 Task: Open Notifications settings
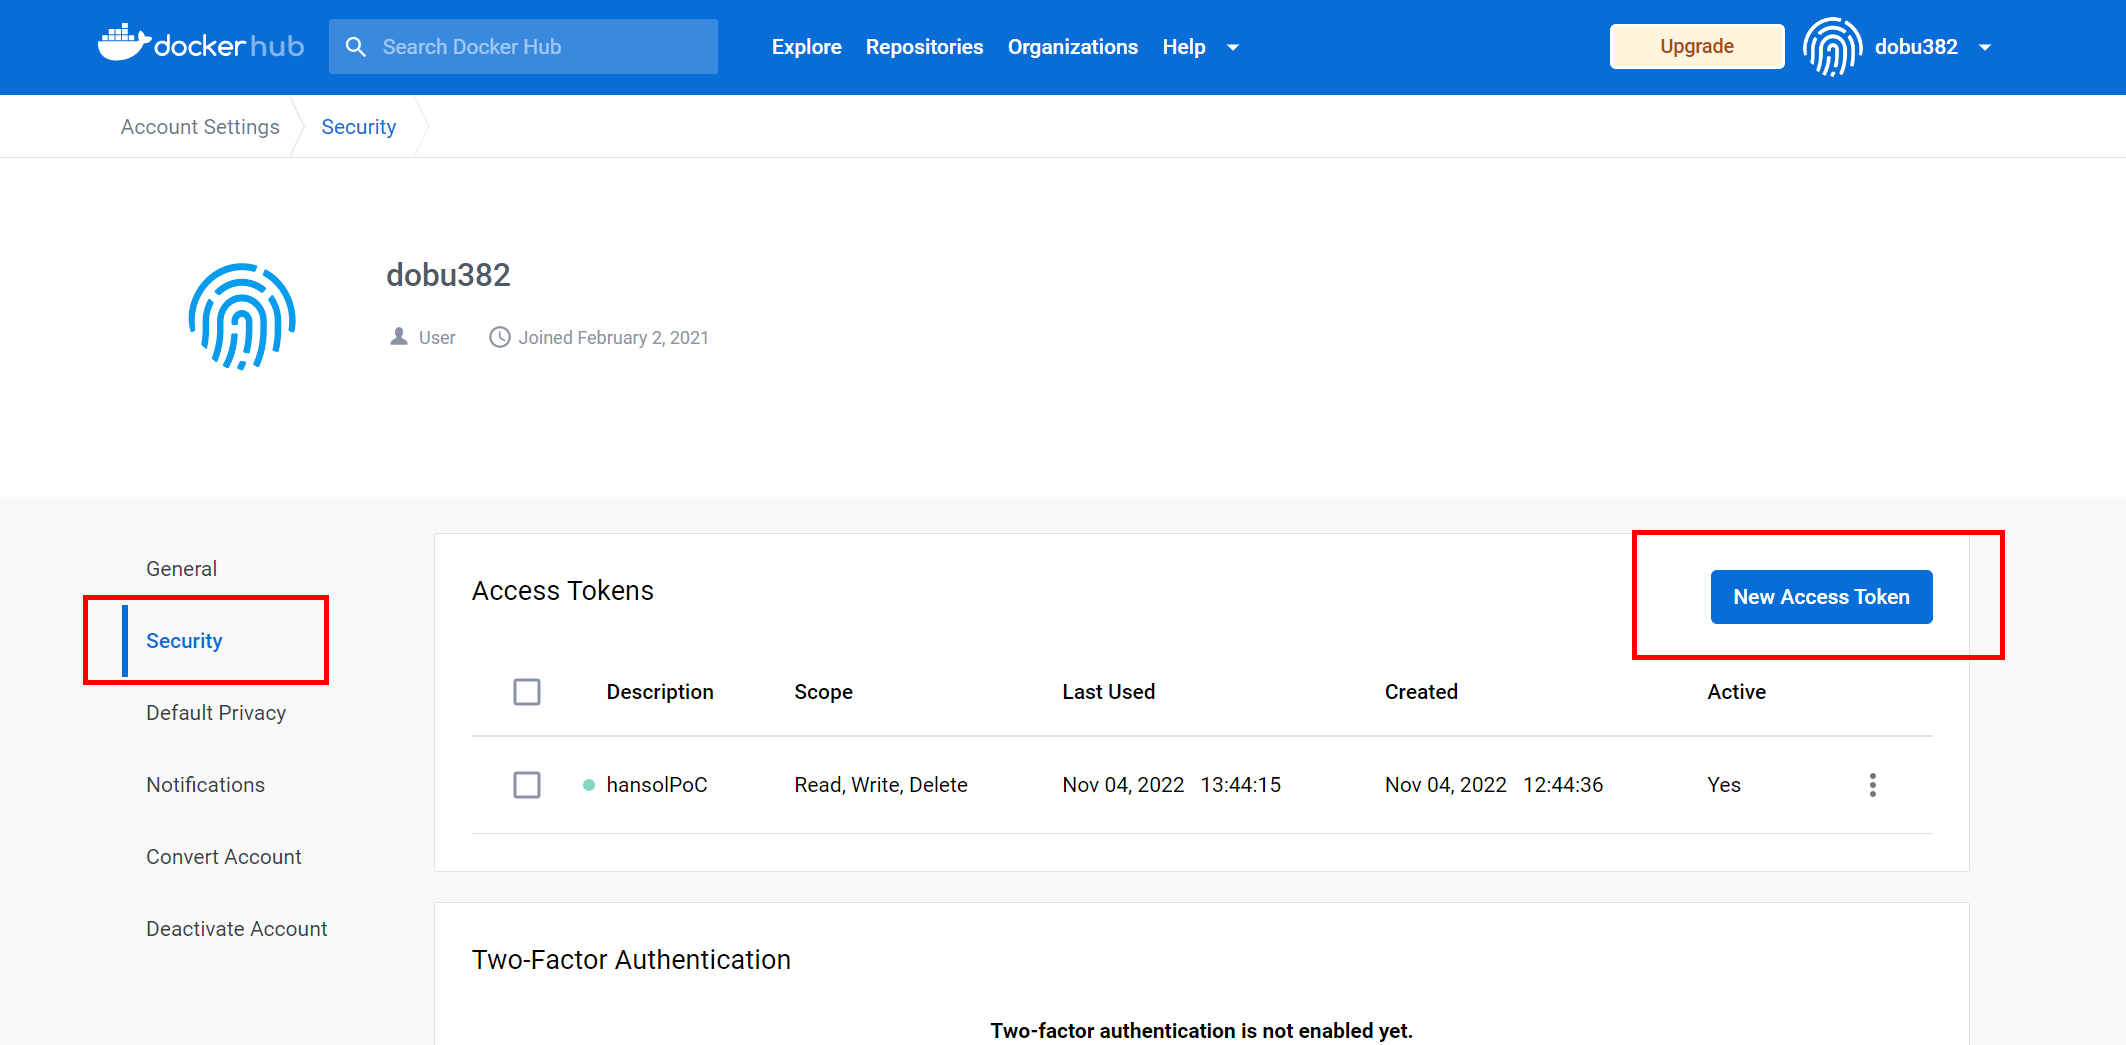pos(205,785)
